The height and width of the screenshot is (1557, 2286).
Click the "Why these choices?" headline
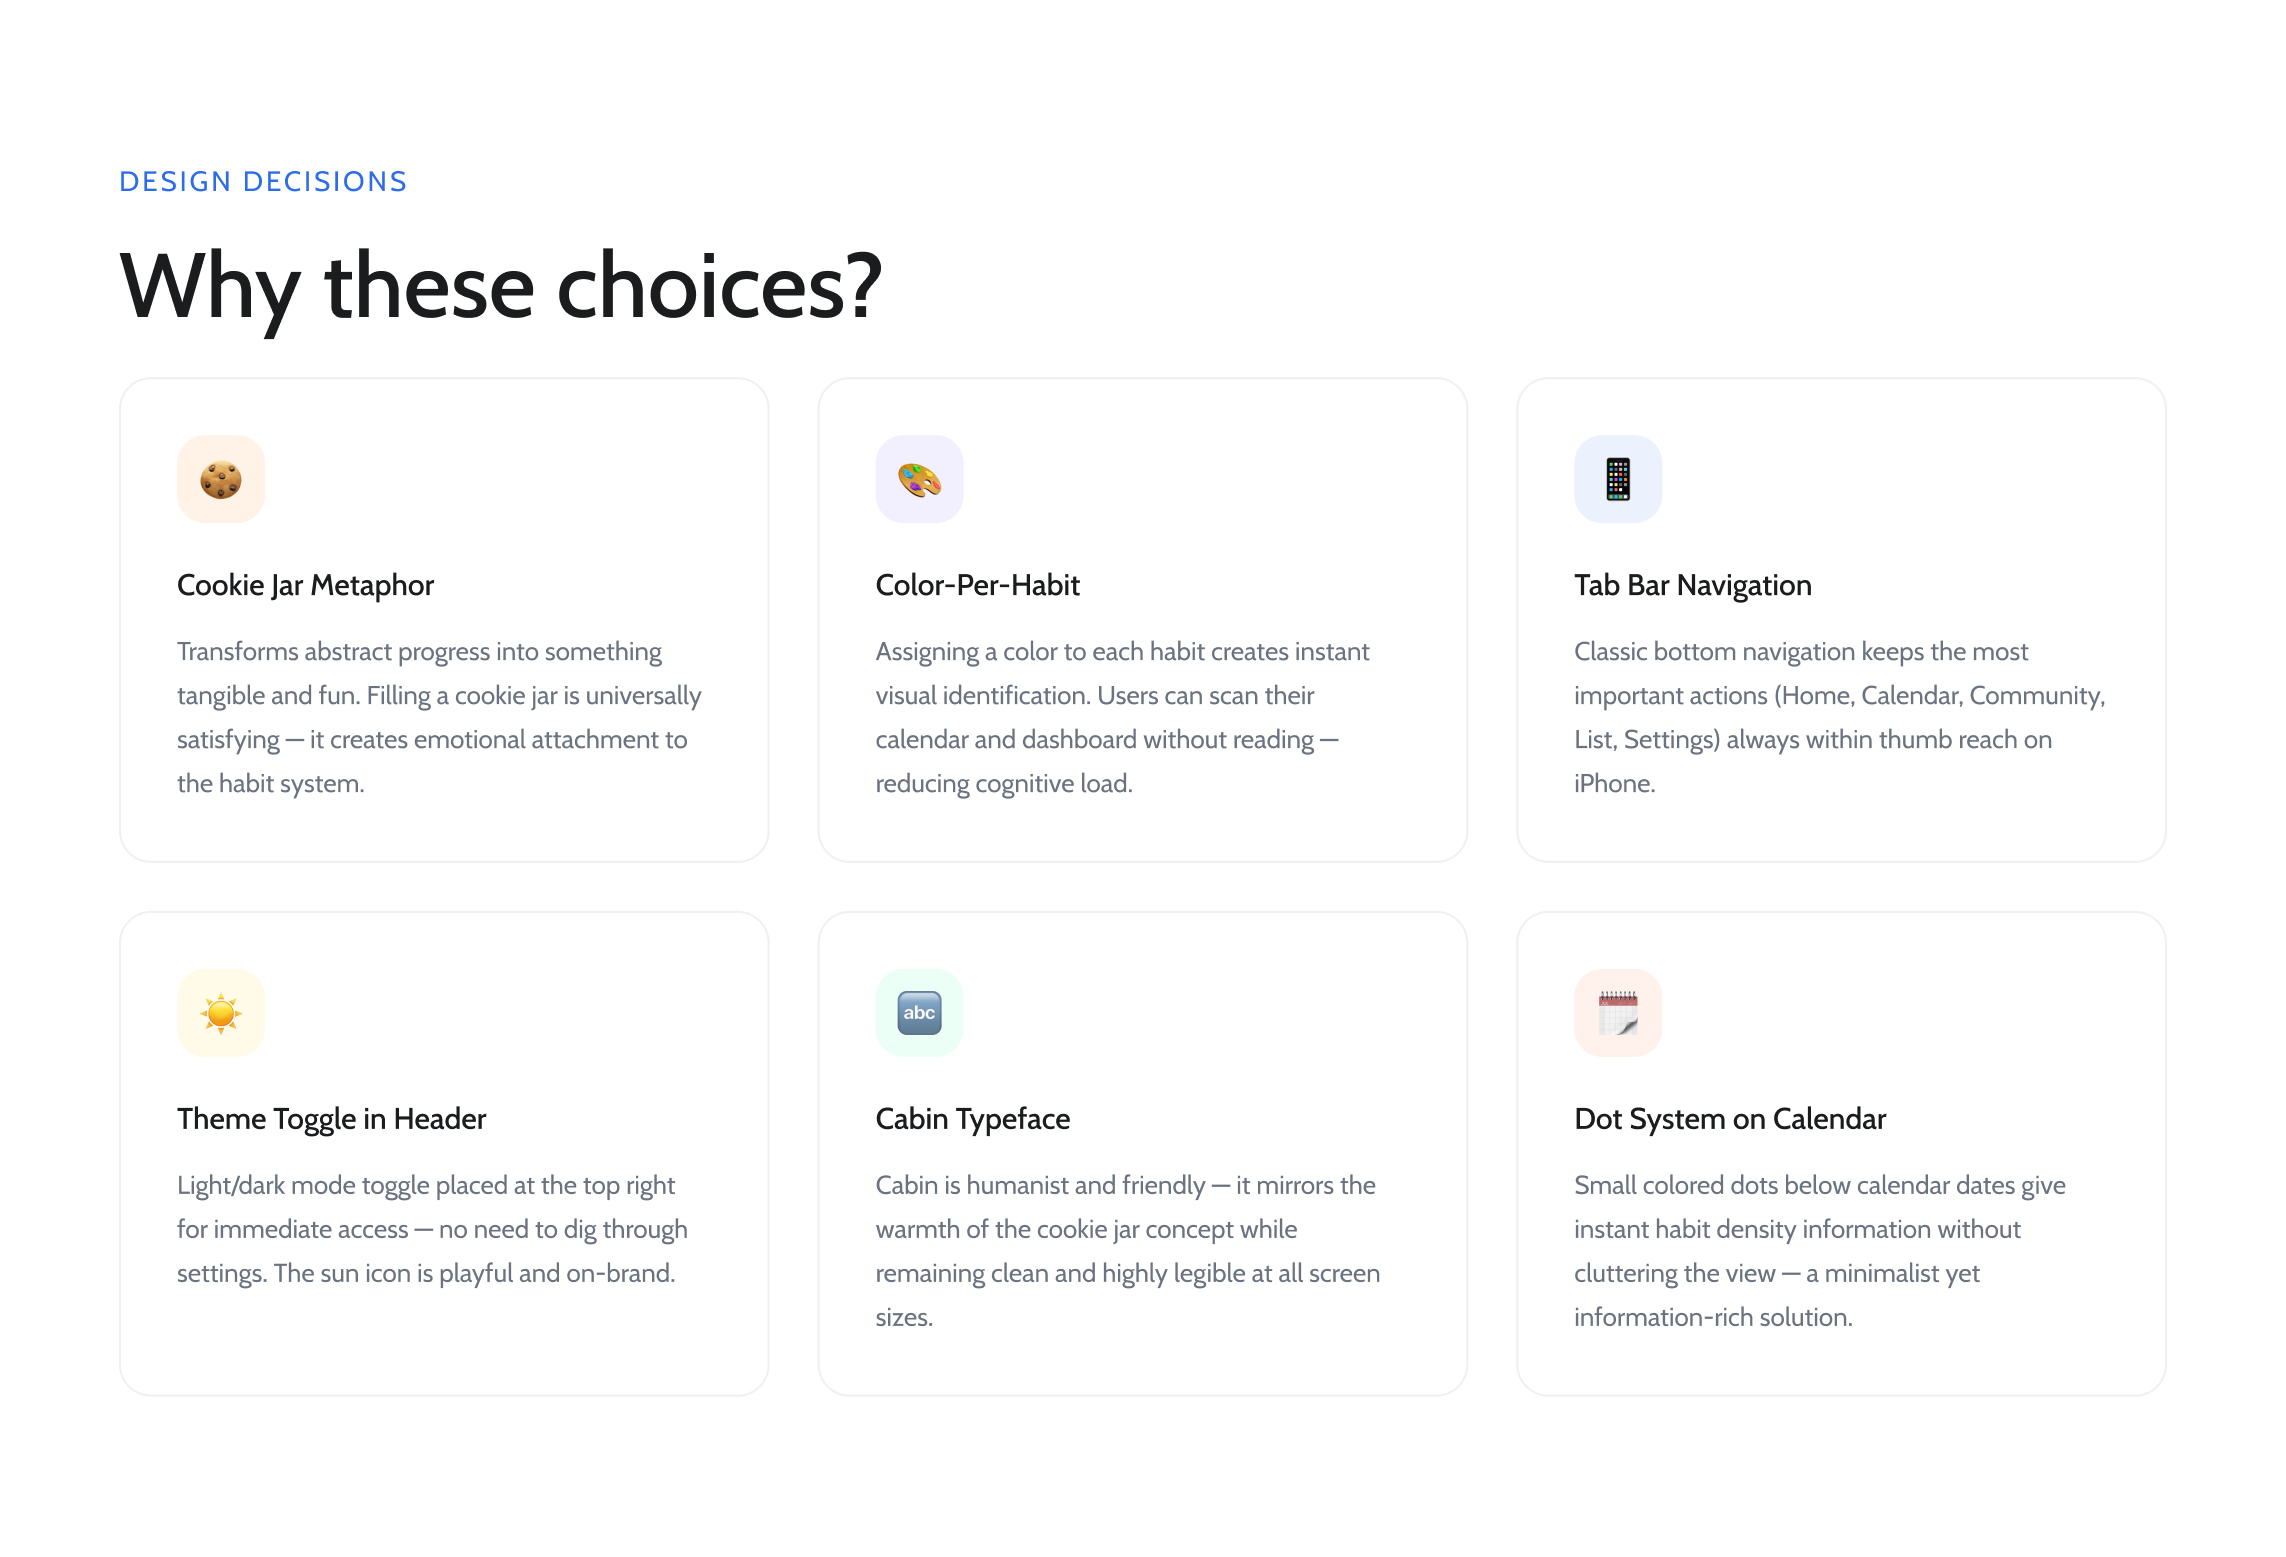[500, 287]
